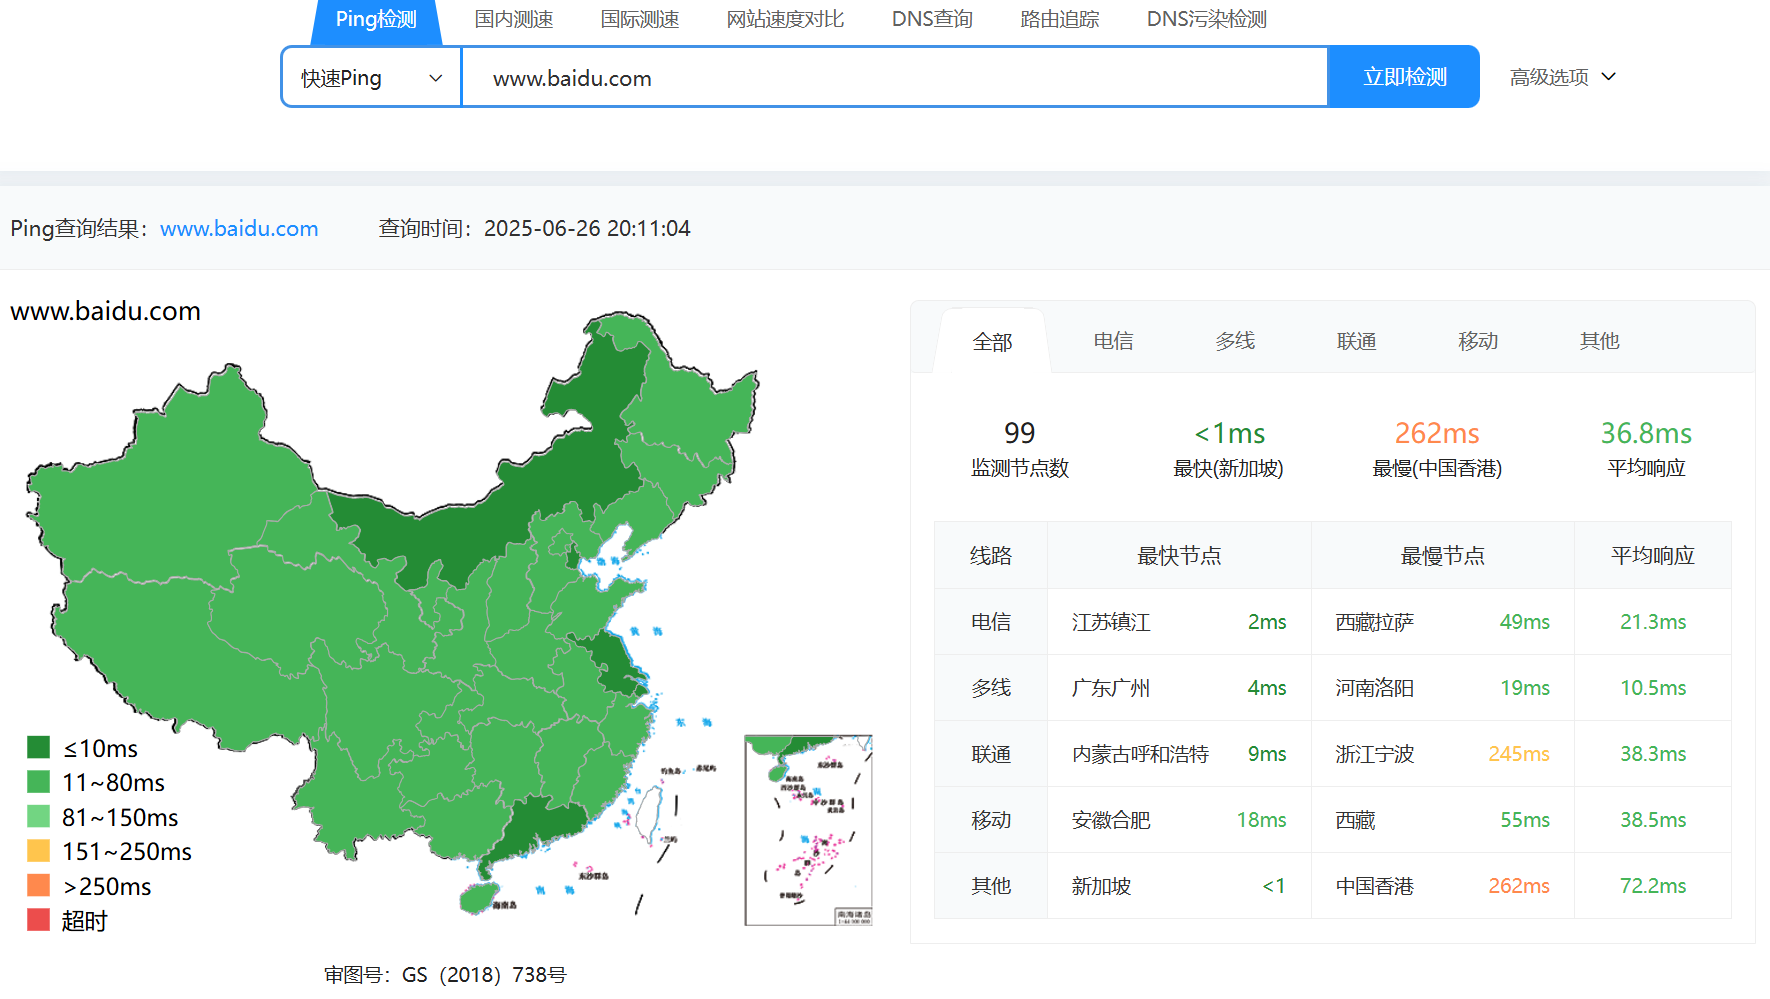This screenshot has width=1770, height=999.
Task: Open the 国际测速 tab
Action: pyautogui.click(x=639, y=19)
